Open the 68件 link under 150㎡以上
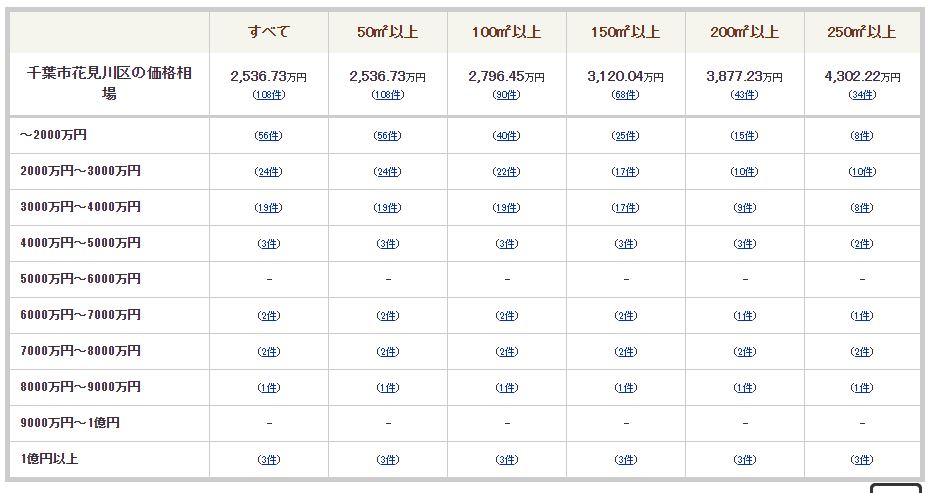The image size is (933, 493). (x=625, y=95)
